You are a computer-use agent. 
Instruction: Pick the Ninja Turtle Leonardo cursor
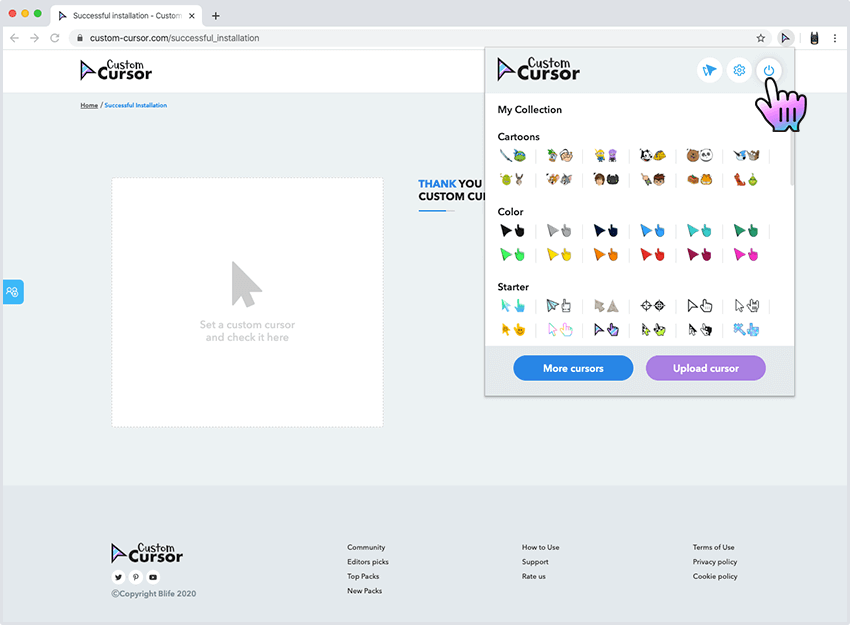pyautogui.click(x=512, y=156)
